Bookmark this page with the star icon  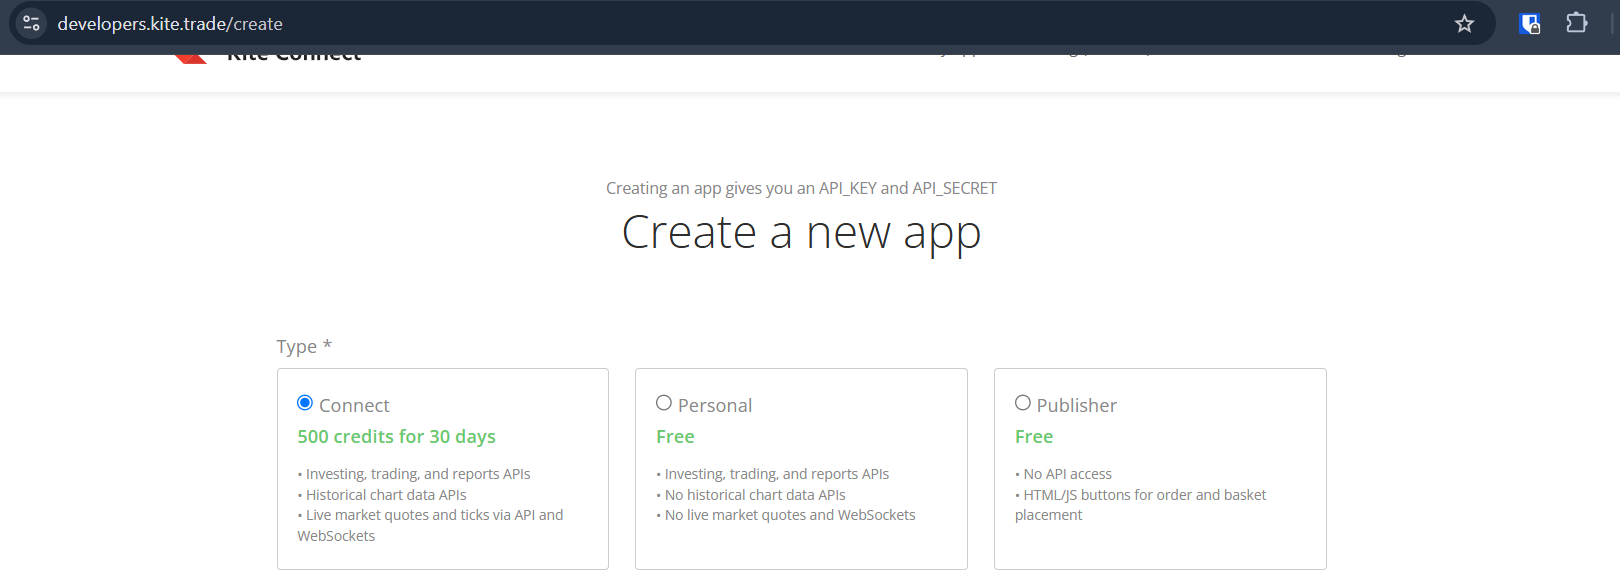pos(1464,23)
